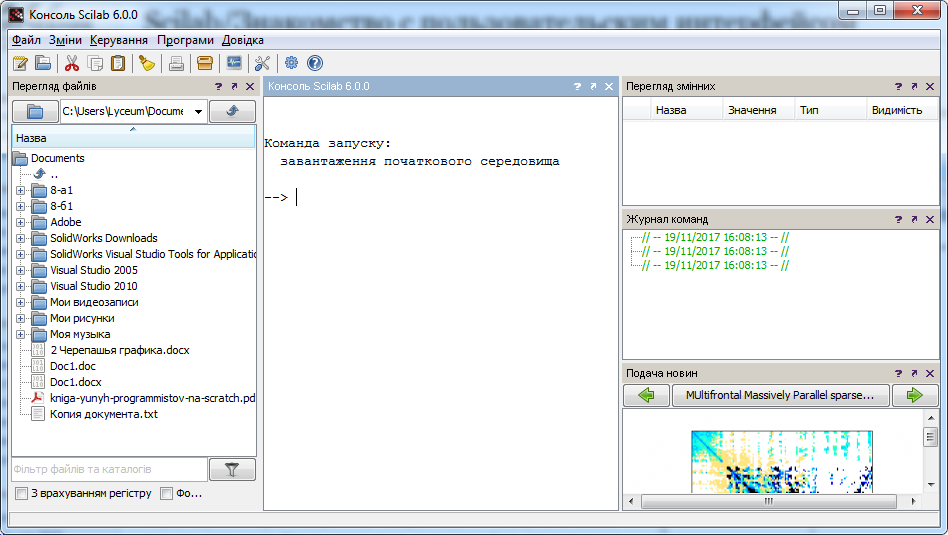Expand the SolidWorks Downloads folder
The height and width of the screenshot is (535, 948).
tap(21, 238)
